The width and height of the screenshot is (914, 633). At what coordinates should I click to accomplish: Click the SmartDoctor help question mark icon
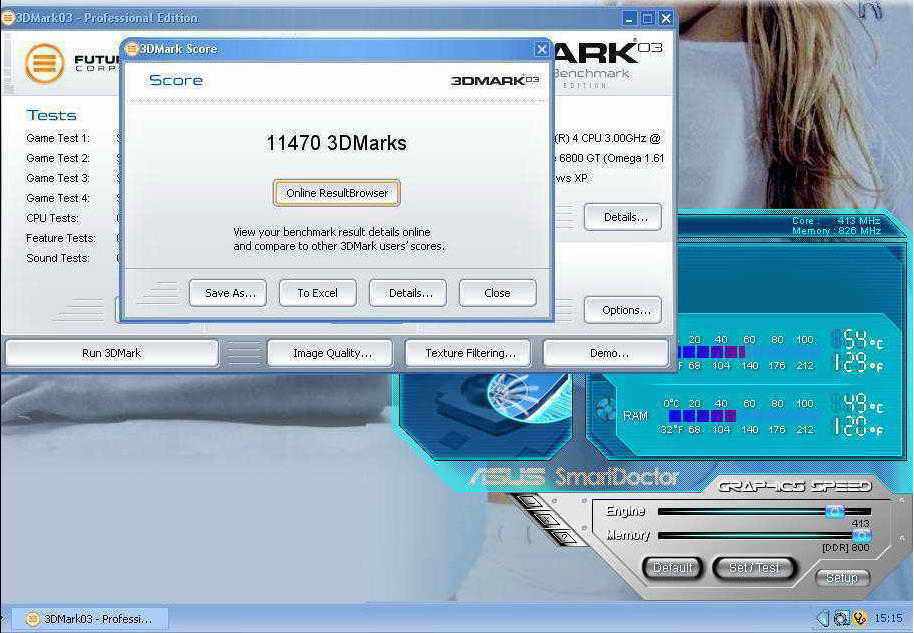coord(564,536)
